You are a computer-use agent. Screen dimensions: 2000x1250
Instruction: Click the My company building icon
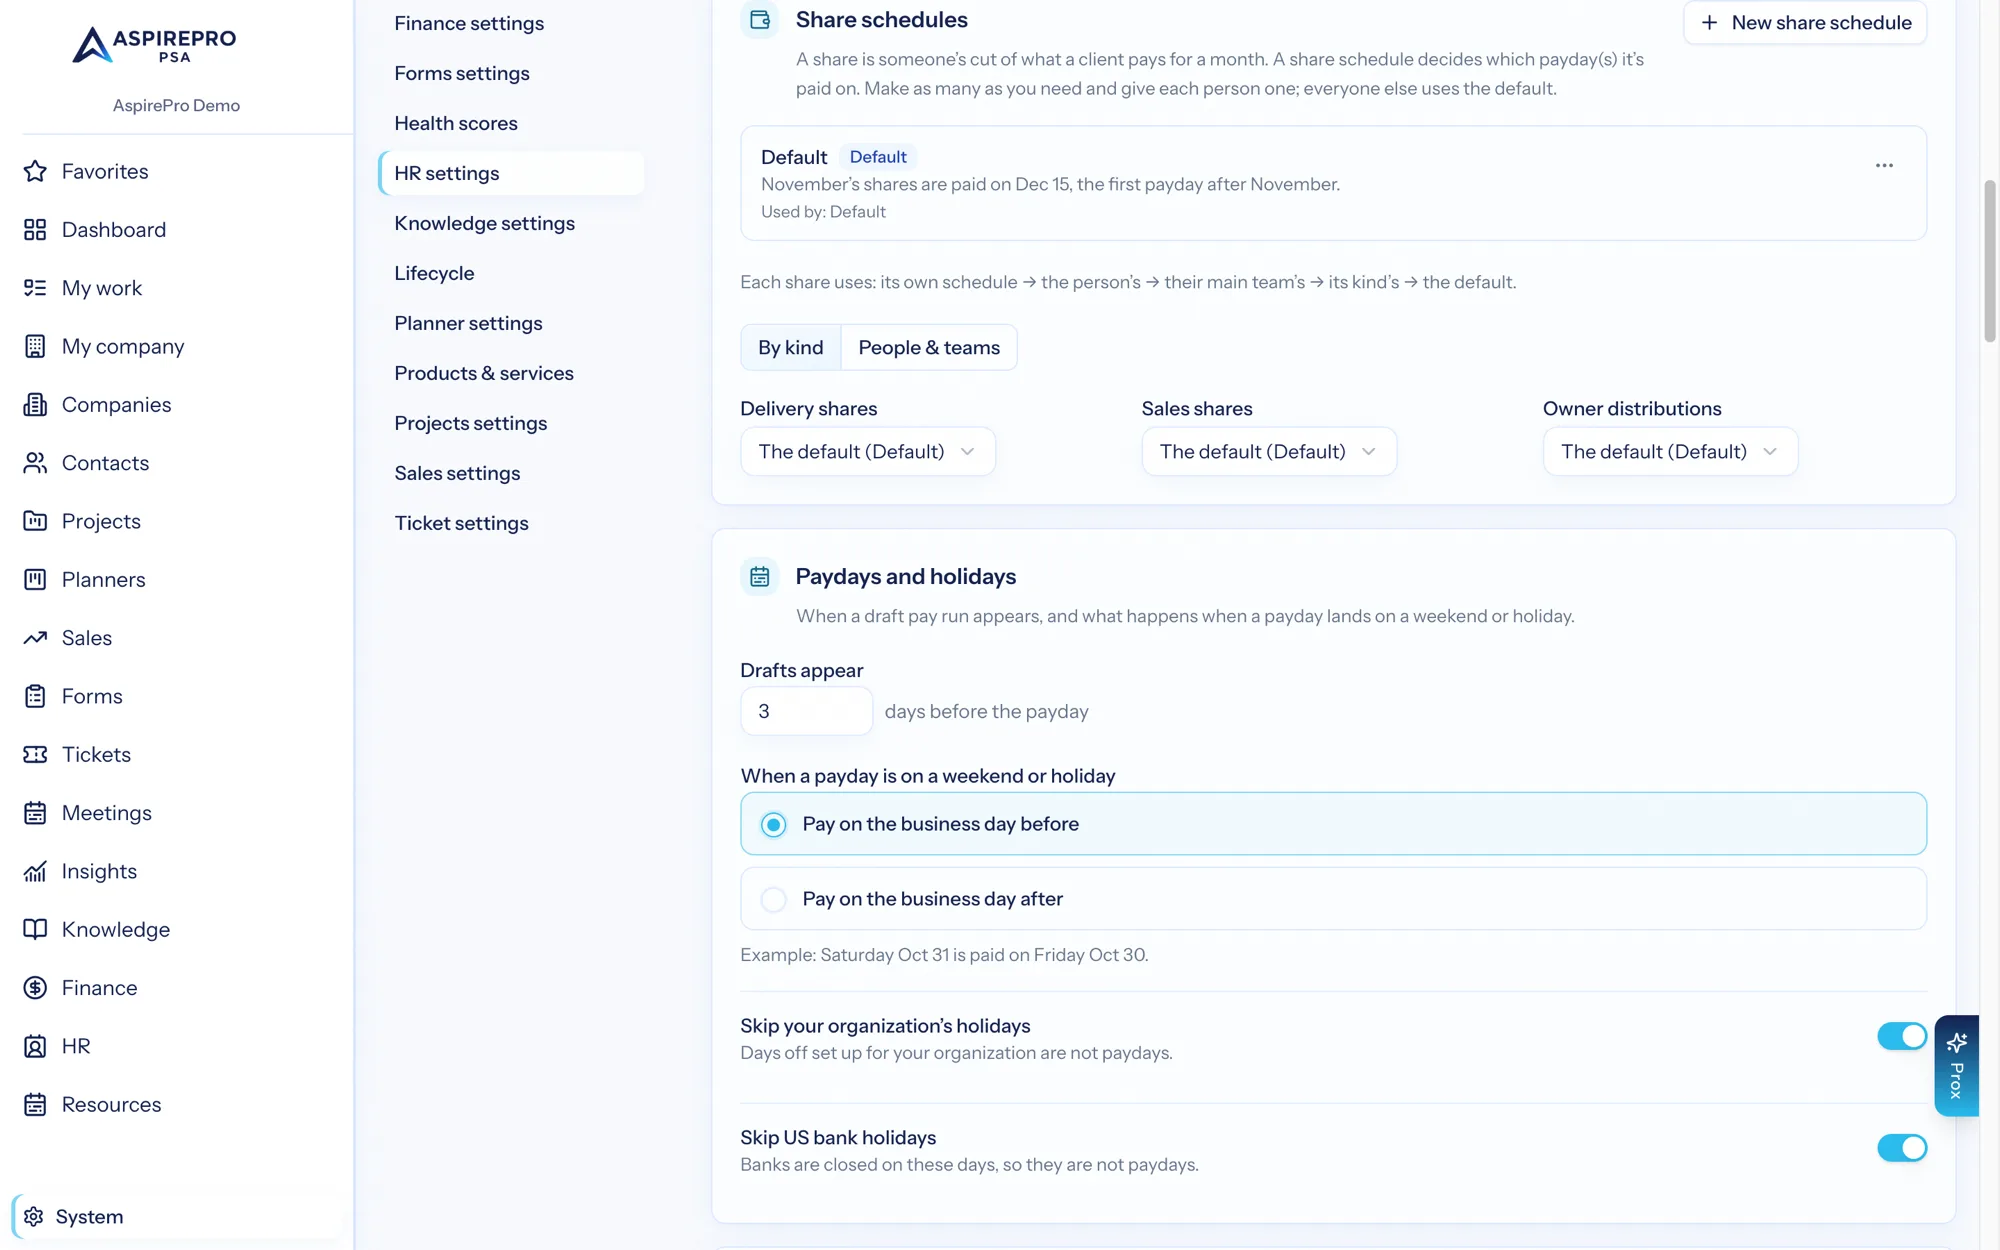click(35, 346)
